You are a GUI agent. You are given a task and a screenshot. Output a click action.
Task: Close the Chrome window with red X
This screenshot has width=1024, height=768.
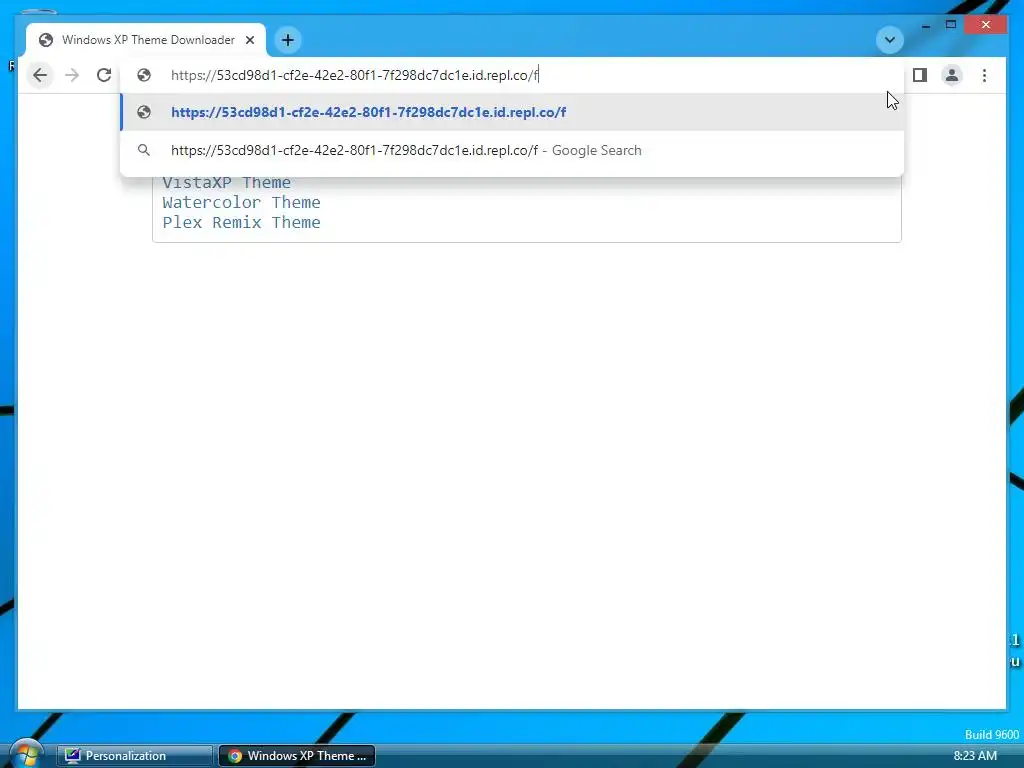986,25
